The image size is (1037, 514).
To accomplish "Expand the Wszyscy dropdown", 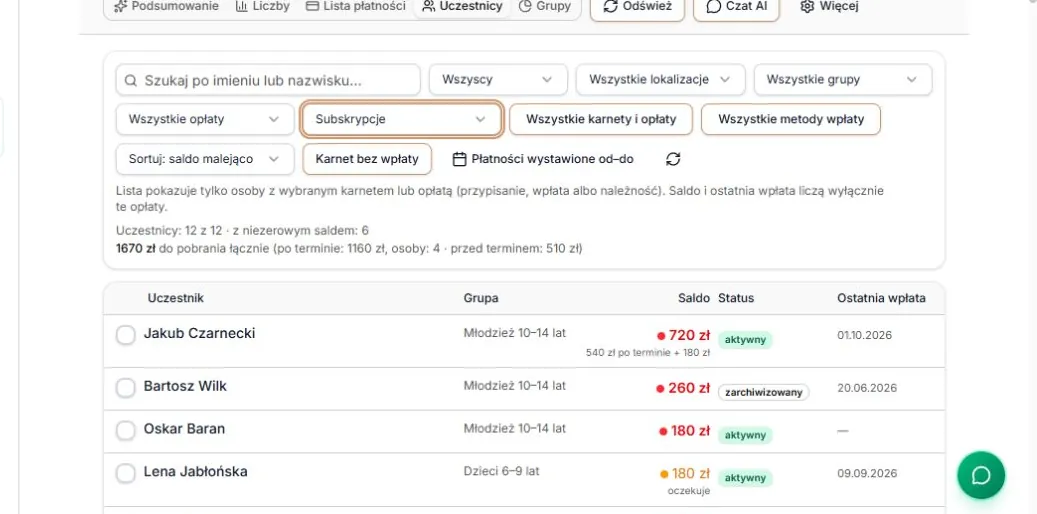I will pos(498,80).
